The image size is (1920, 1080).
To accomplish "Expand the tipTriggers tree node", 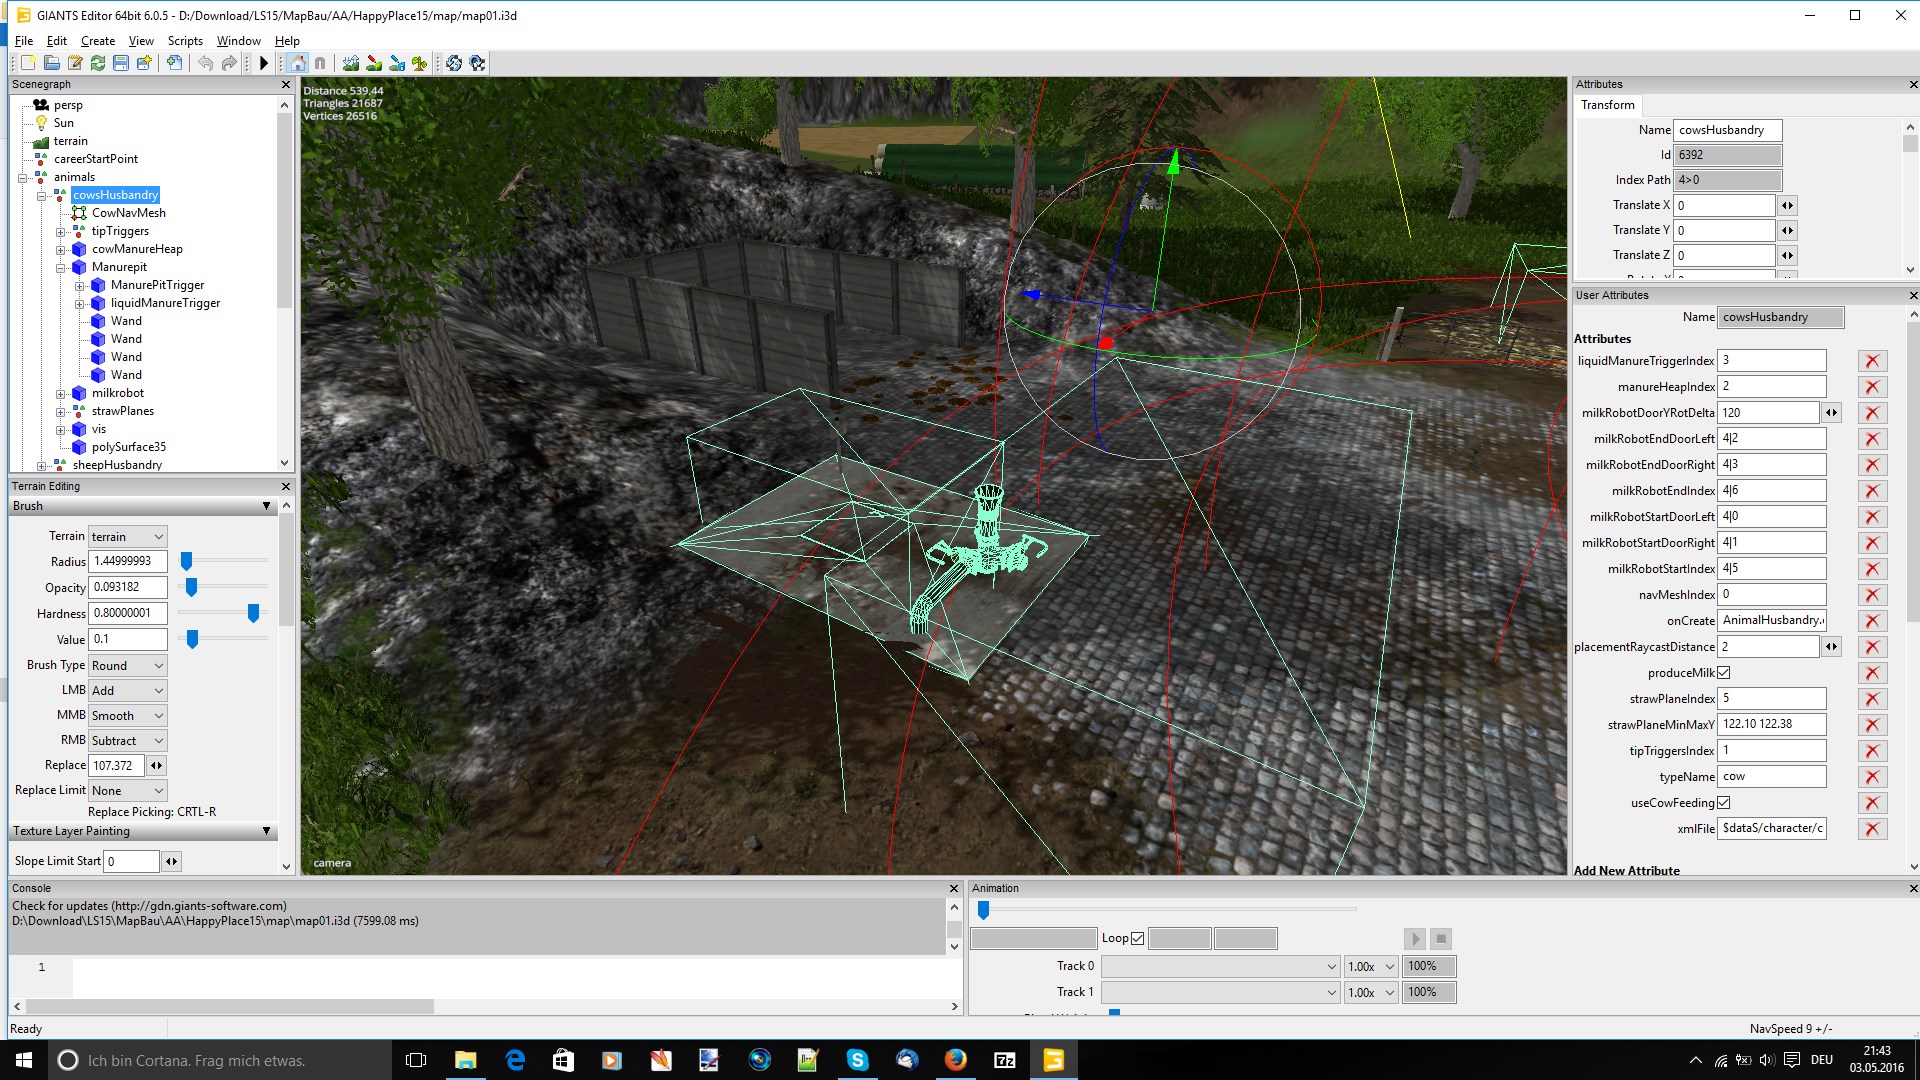I will 61,232.
